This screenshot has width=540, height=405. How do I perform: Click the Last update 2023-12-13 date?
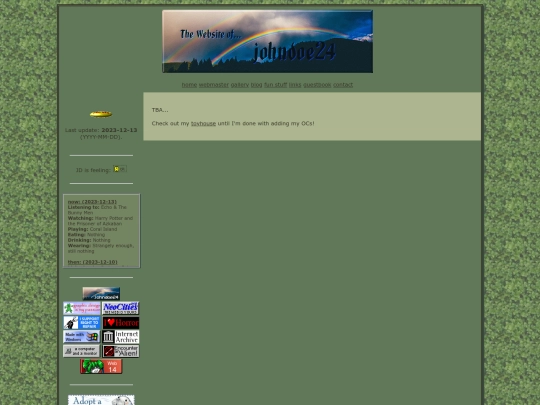click(119, 130)
